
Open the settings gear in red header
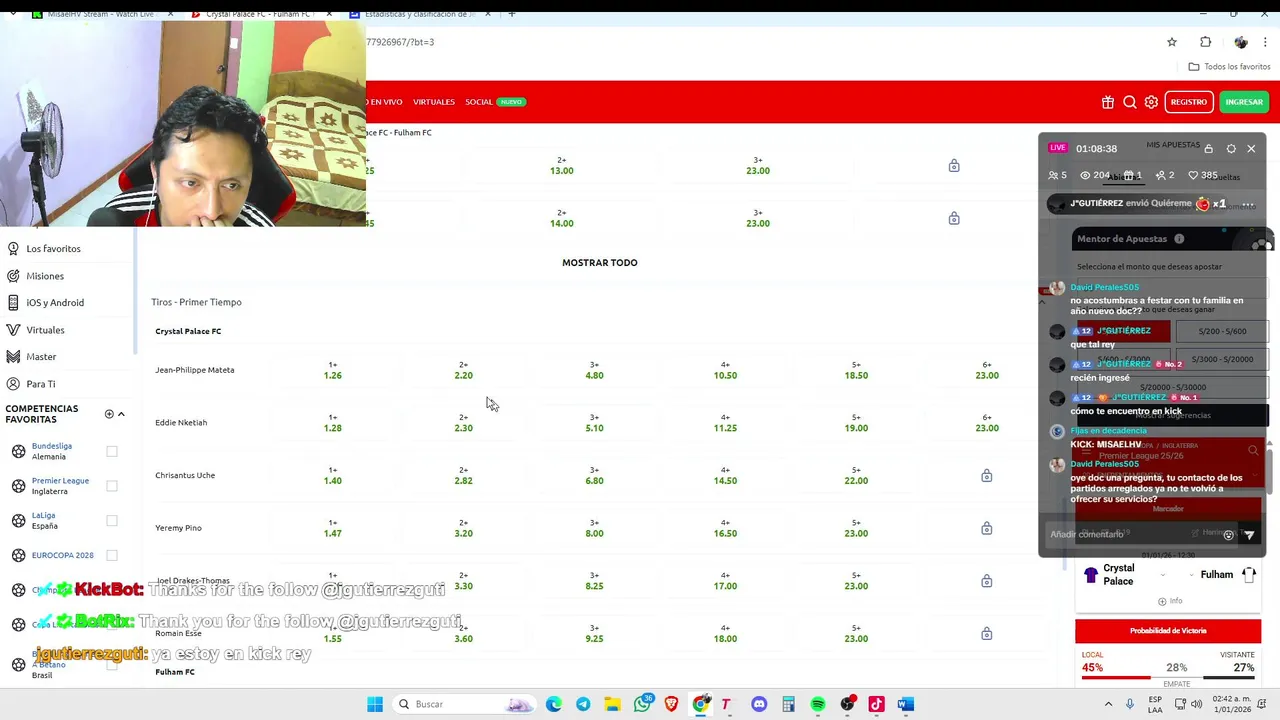tap(1151, 102)
